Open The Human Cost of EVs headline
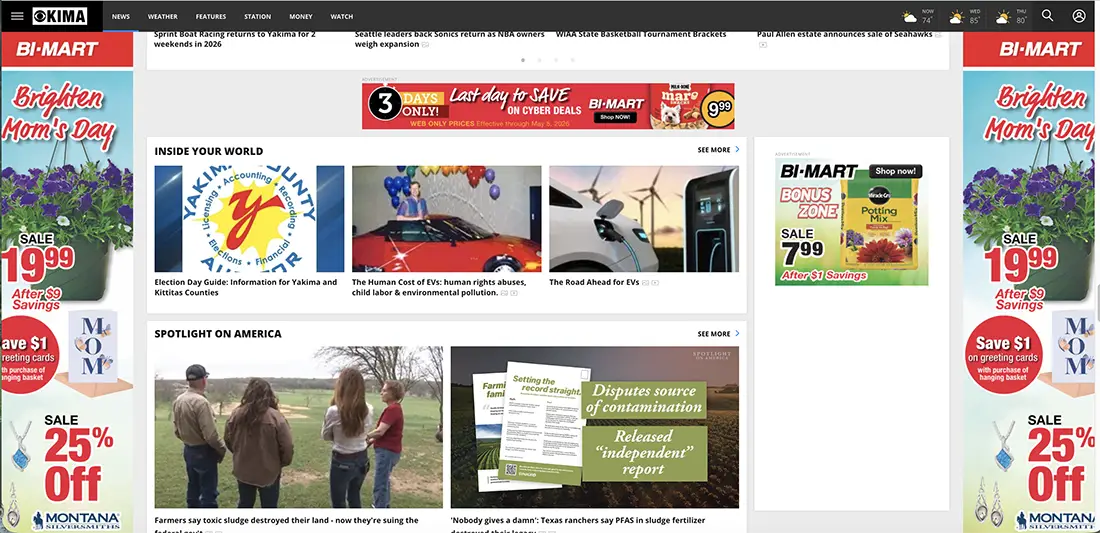1100x533 pixels. pos(438,288)
